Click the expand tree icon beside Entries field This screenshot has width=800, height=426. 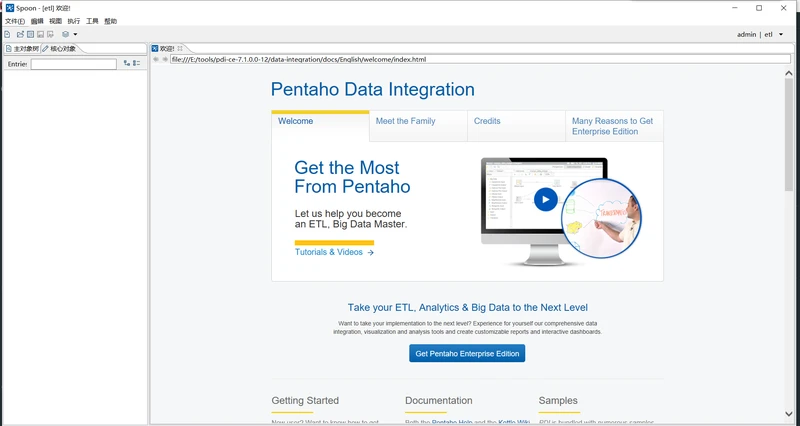click(x=127, y=63)
